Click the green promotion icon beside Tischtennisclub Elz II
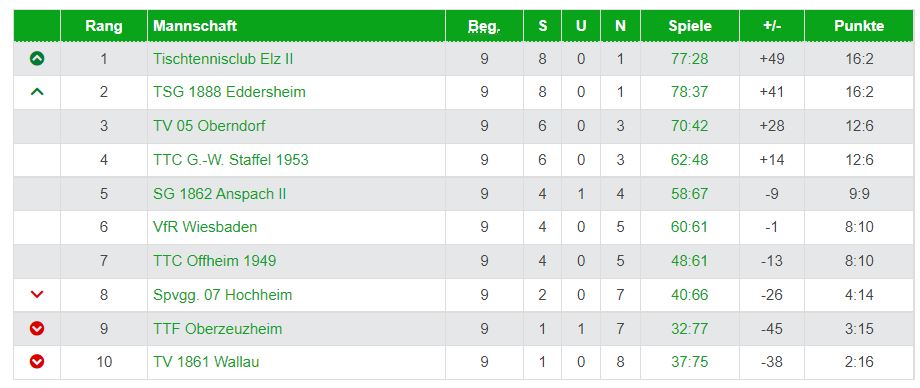Image resolution: width=920 pixels, height=388 pixels. [37, 58]
